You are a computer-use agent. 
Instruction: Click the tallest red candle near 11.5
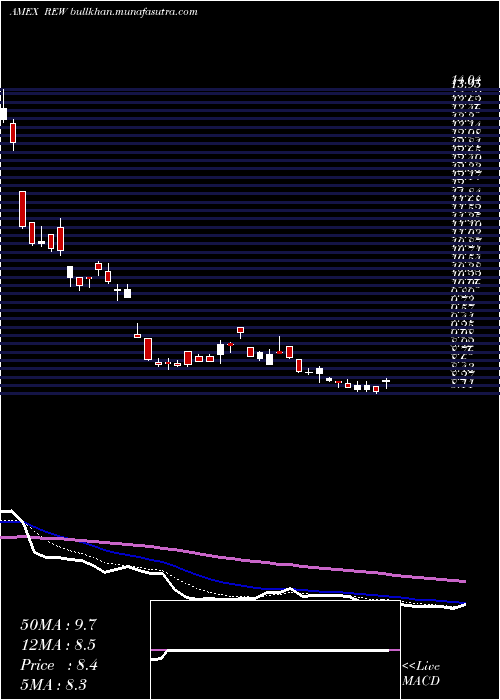coord(22,209)
